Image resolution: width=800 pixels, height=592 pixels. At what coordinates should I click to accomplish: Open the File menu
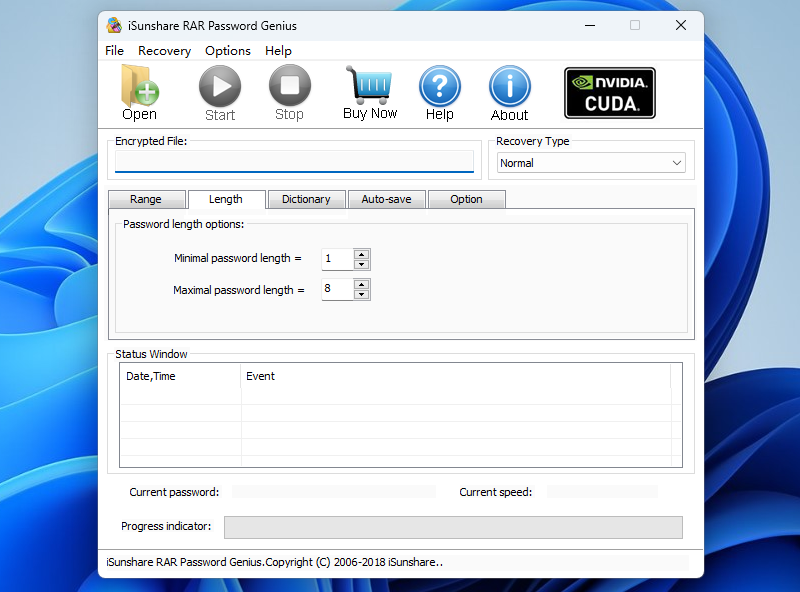[x=114, y=50]
